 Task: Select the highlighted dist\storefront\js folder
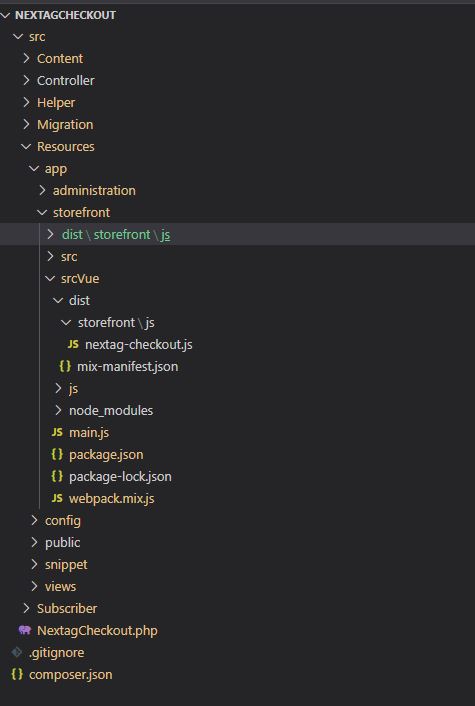pos(237,234)
